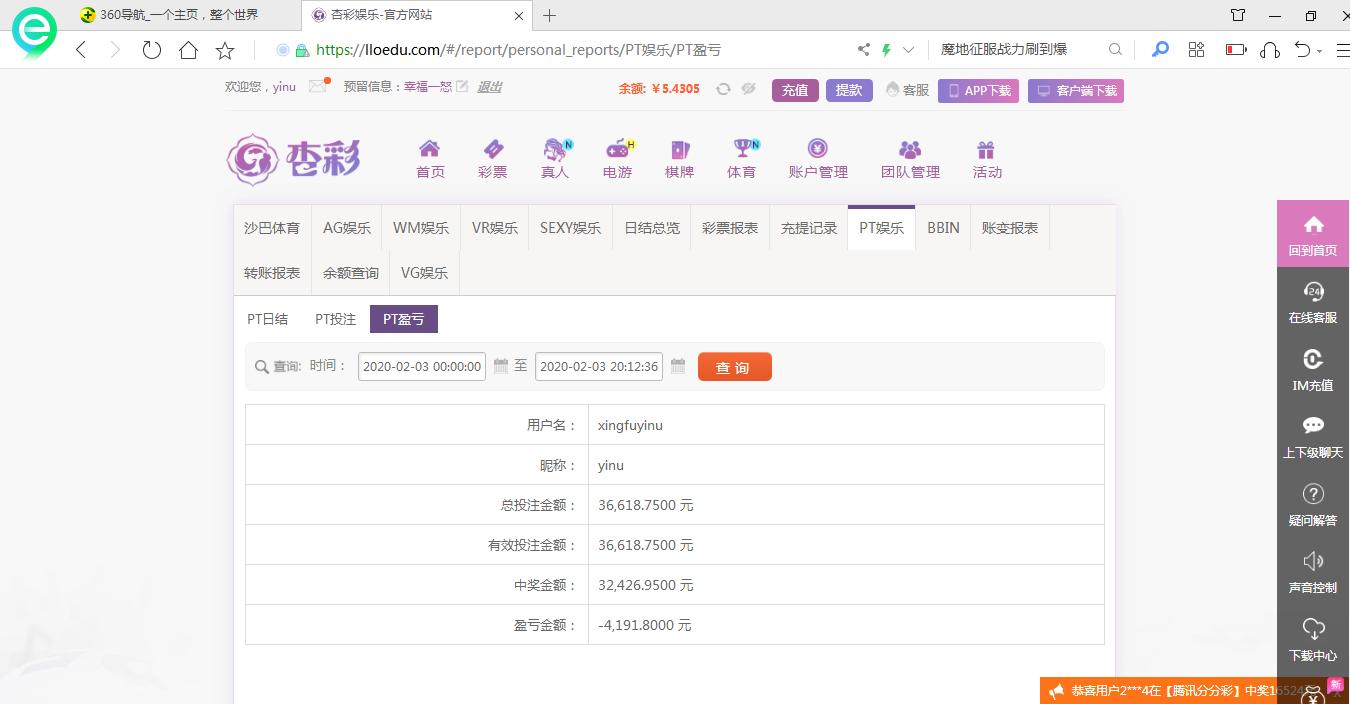
Task: Open the mail envelope notification icon
Action: pos(318,86)
